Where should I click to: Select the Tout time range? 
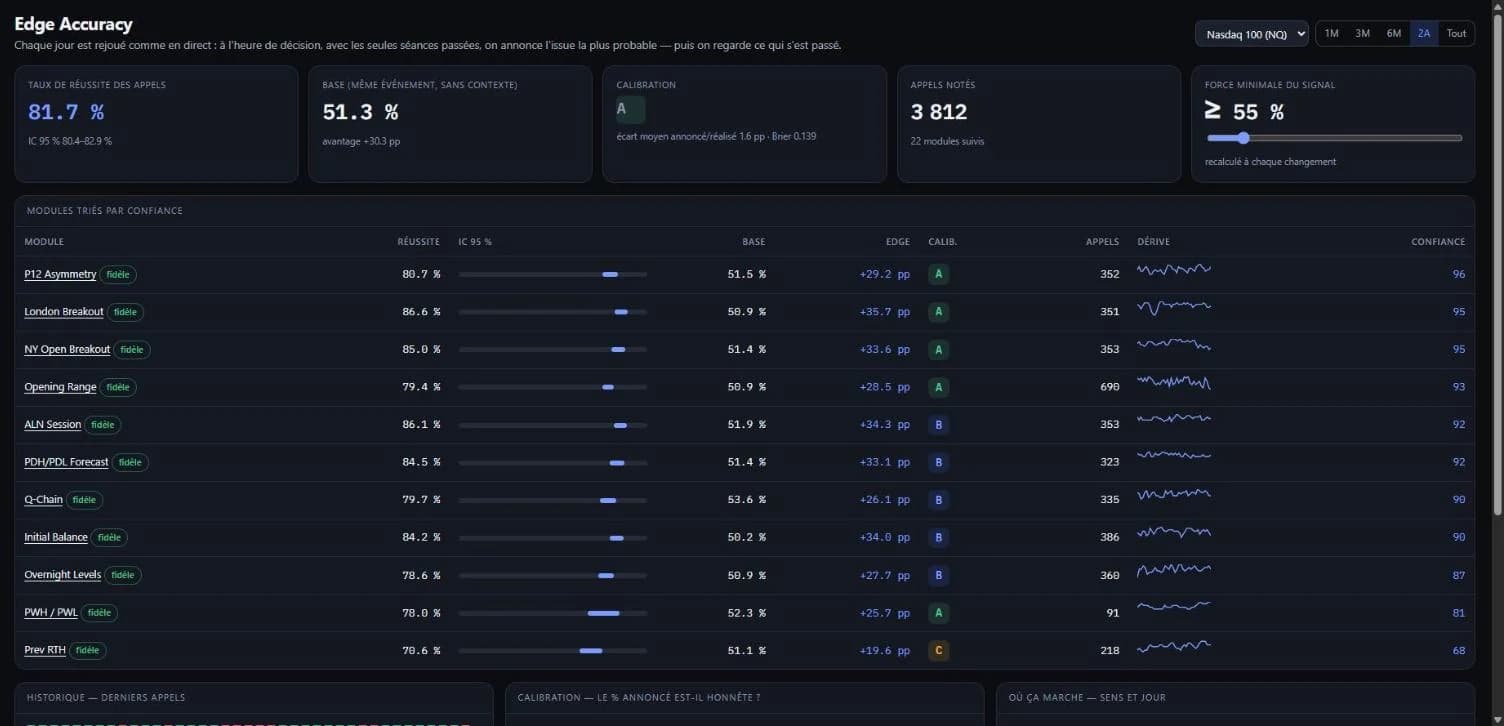click(1456, 34)
